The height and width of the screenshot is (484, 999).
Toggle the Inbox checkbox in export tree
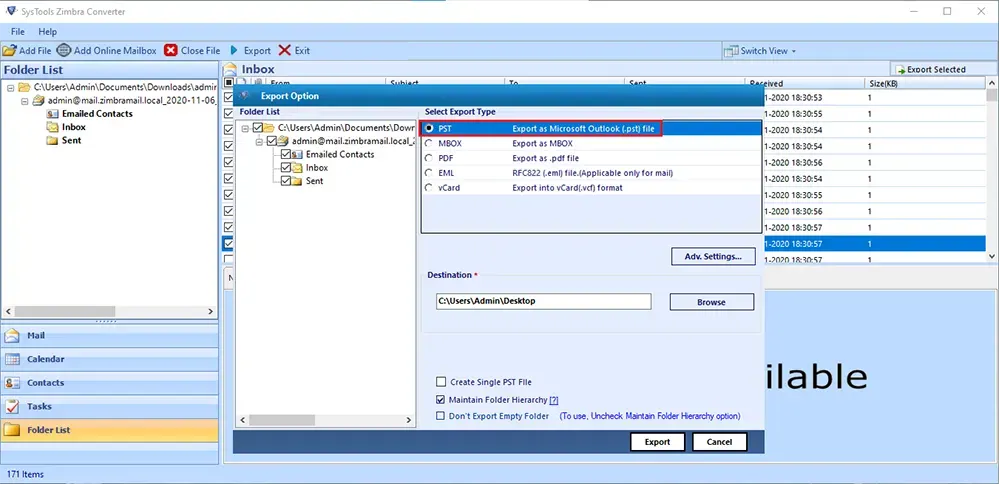point(285,167)
